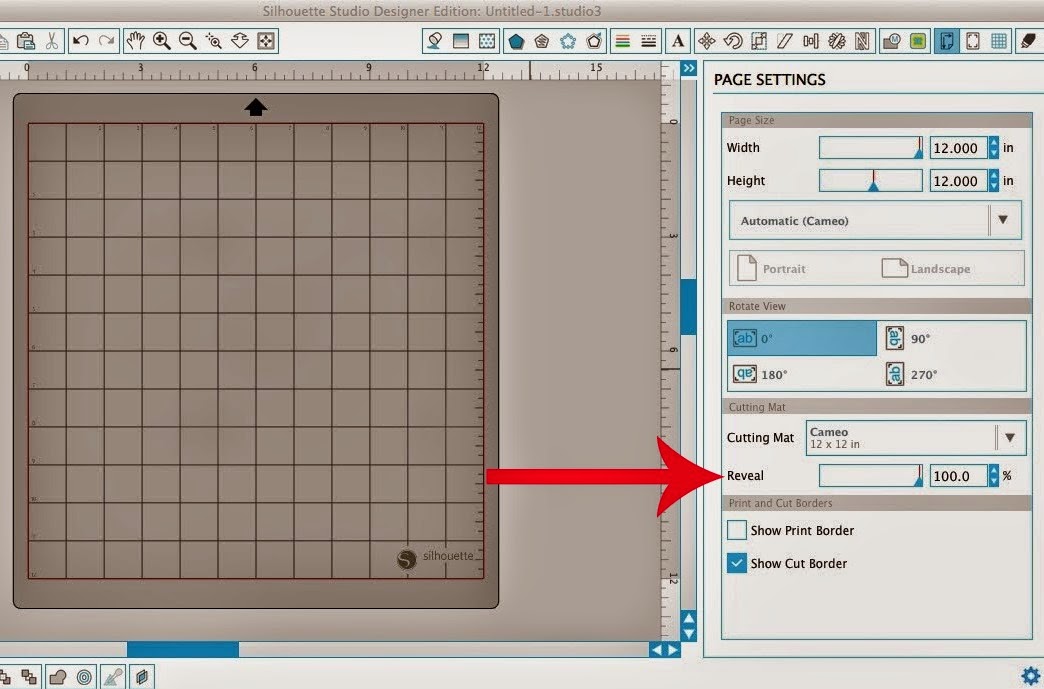
Task: Click the Paste clipboard icon
Action: (26, 41)
